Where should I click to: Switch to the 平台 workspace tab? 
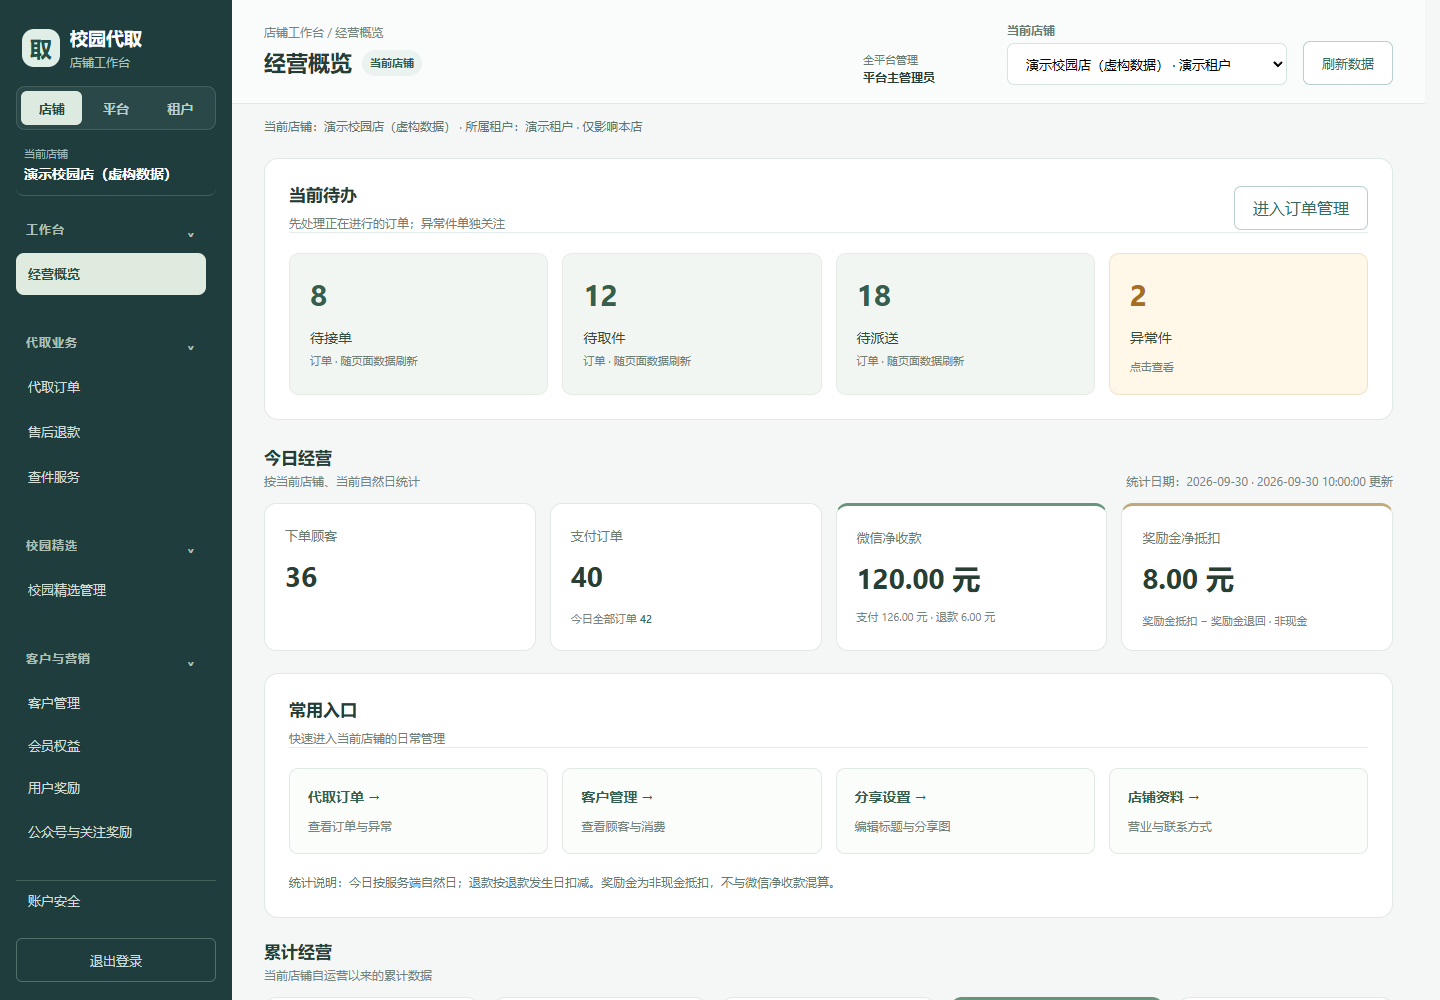pyautogui.click(x=116, y=109)
